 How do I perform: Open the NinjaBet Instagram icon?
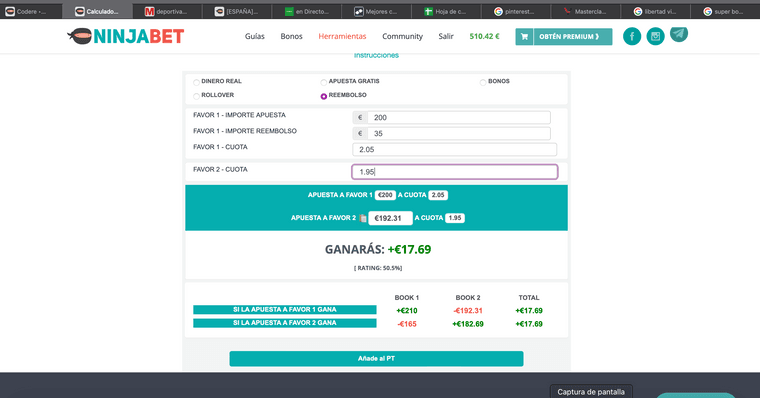(x=655, y=36)
